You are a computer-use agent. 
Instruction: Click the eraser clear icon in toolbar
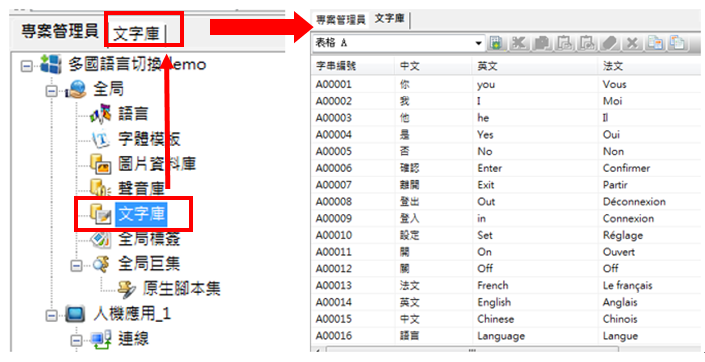[610, 43]
